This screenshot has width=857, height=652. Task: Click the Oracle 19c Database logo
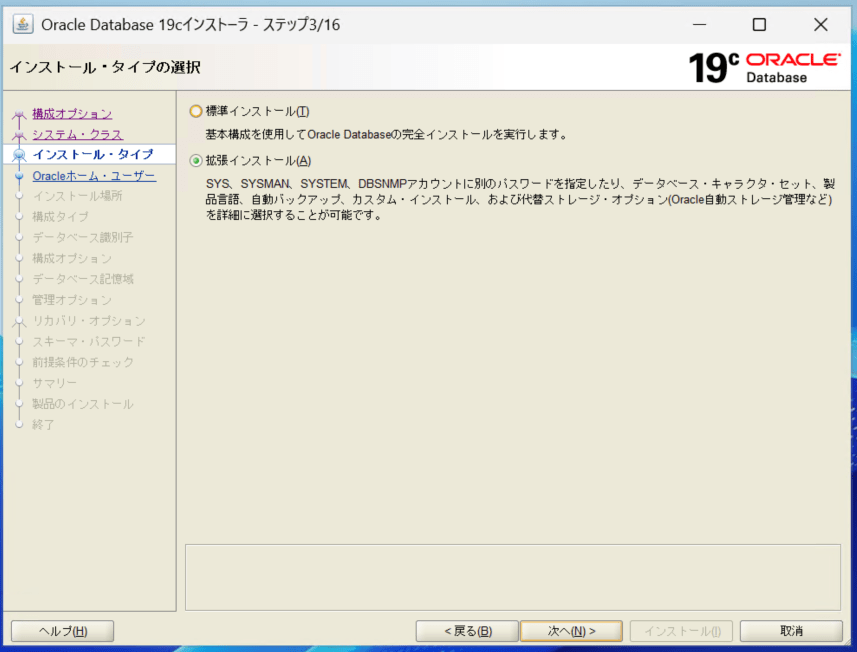(x=764, y=67)
